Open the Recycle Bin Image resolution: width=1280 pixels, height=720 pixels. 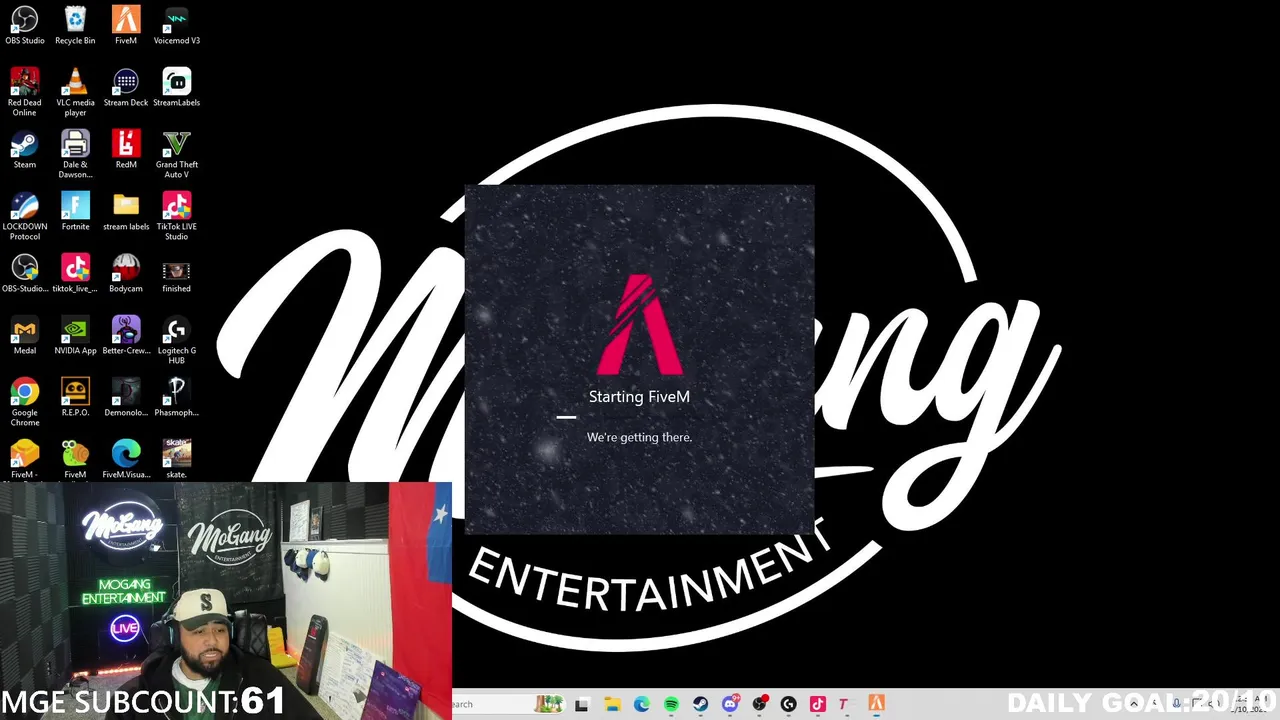[x=75, y=26]
